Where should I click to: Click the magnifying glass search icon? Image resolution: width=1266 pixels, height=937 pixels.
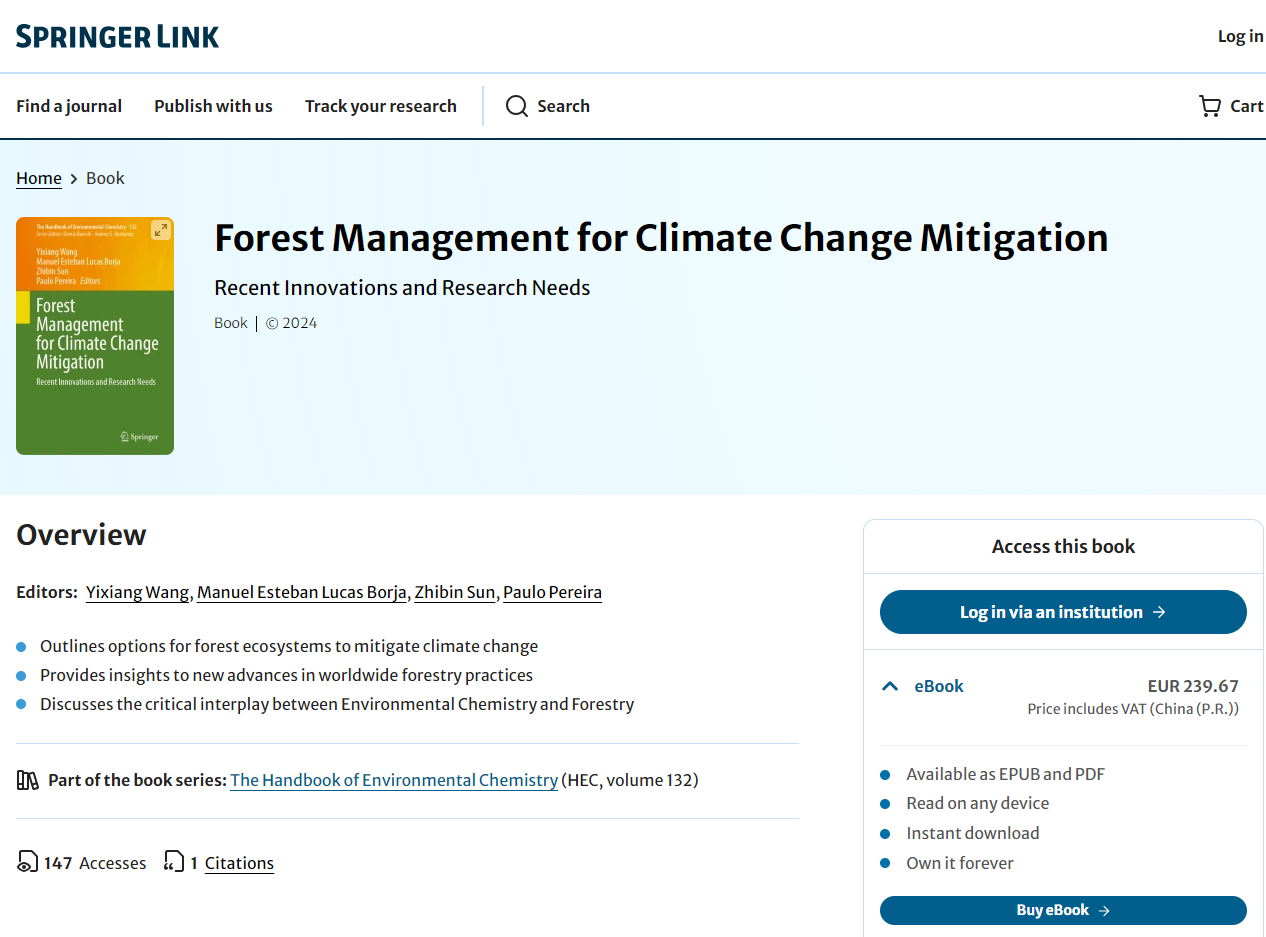click(516, 106)
